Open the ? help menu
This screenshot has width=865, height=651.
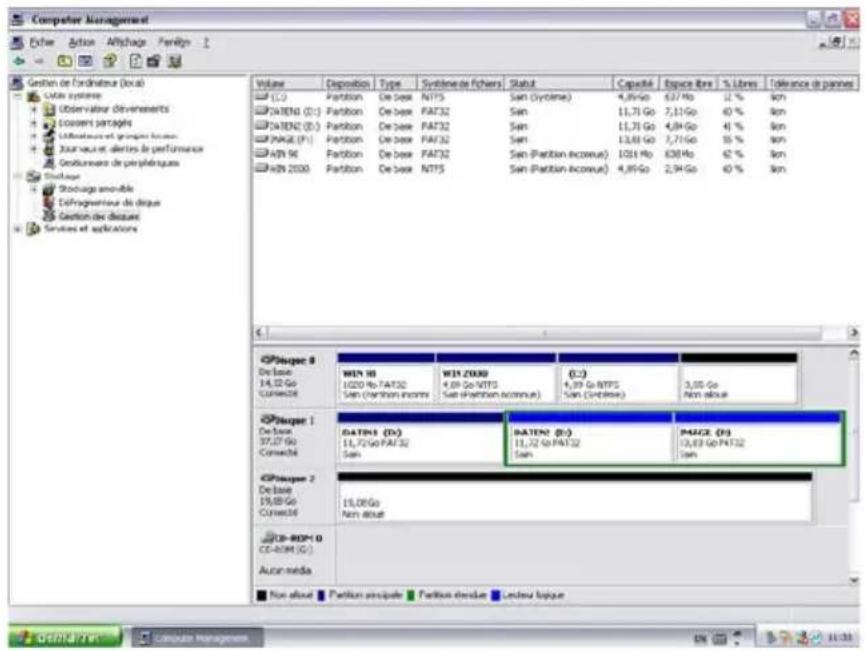[206, 42]
